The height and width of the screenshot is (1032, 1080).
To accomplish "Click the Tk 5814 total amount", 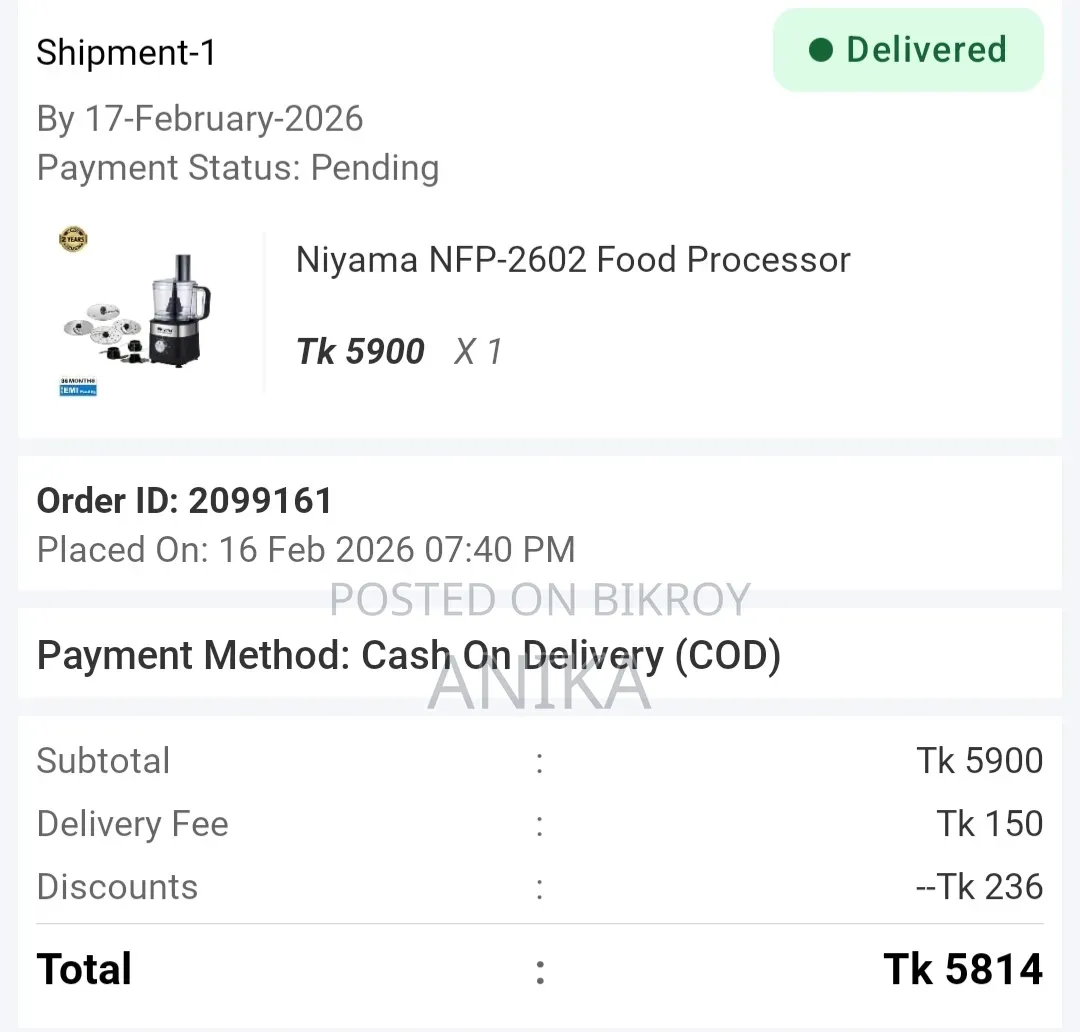I will pyautogui.click(x=963, y=969).
